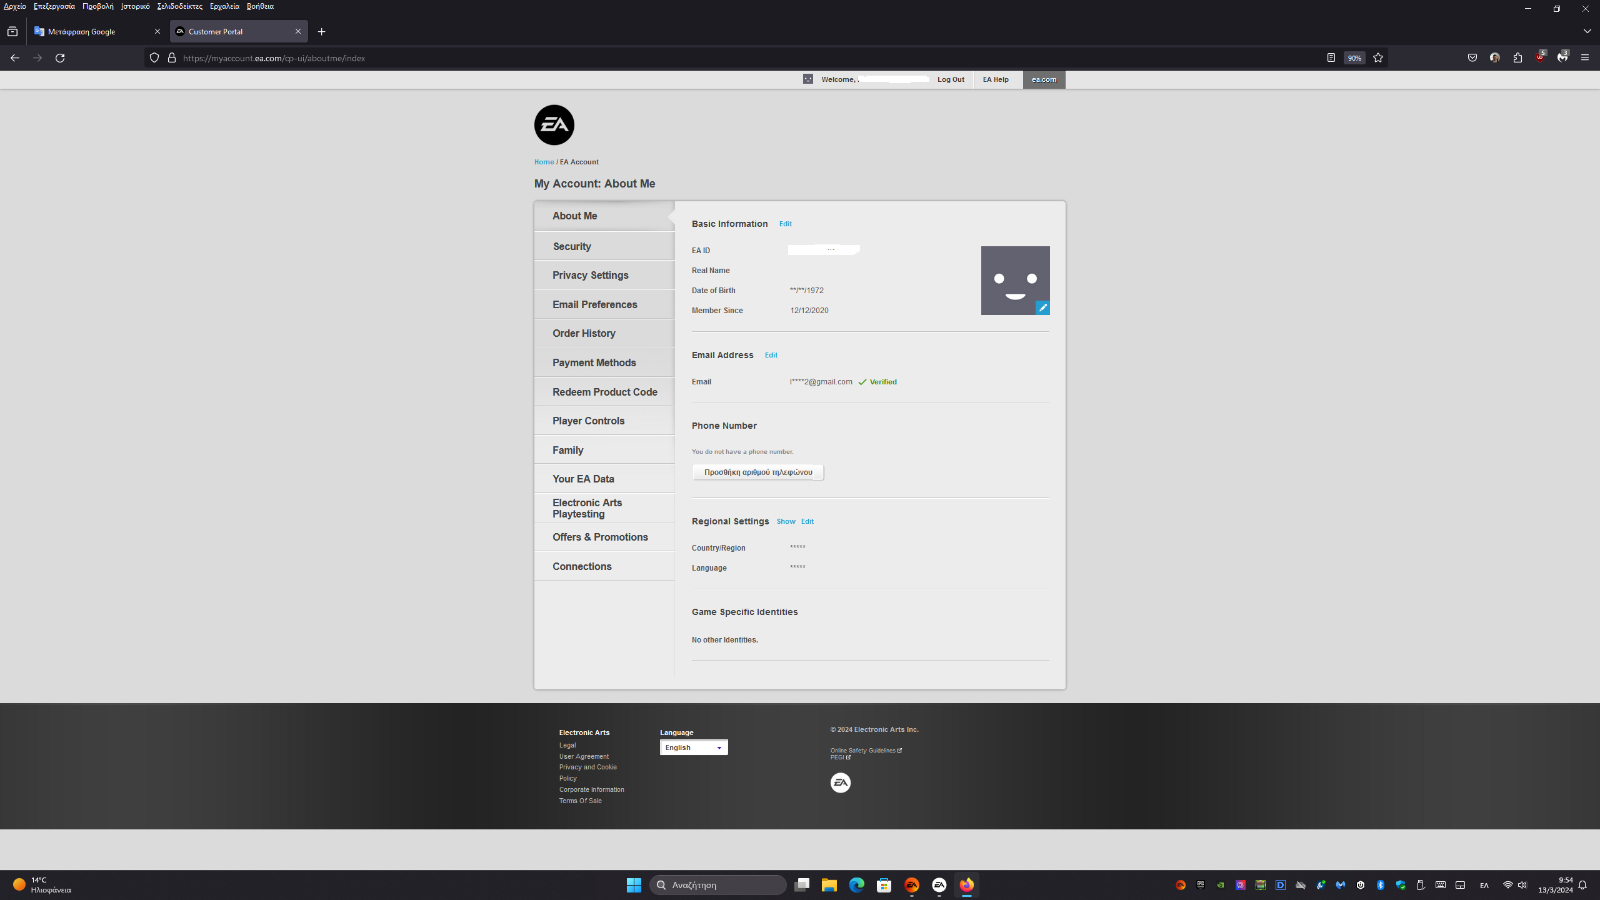
Task: Open Order History in the sidebar
Action: click(604, 334)
